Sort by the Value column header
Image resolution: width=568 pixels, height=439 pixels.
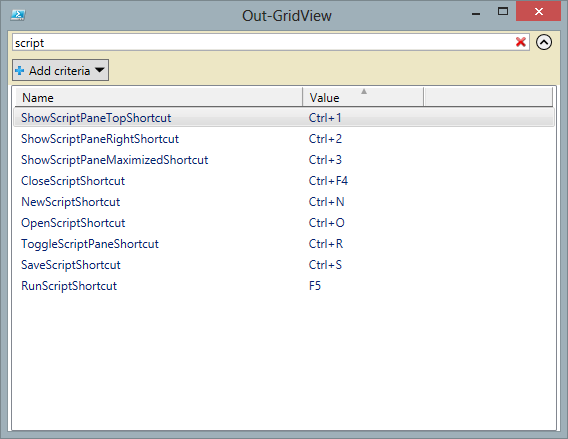(x=363, y=97)
